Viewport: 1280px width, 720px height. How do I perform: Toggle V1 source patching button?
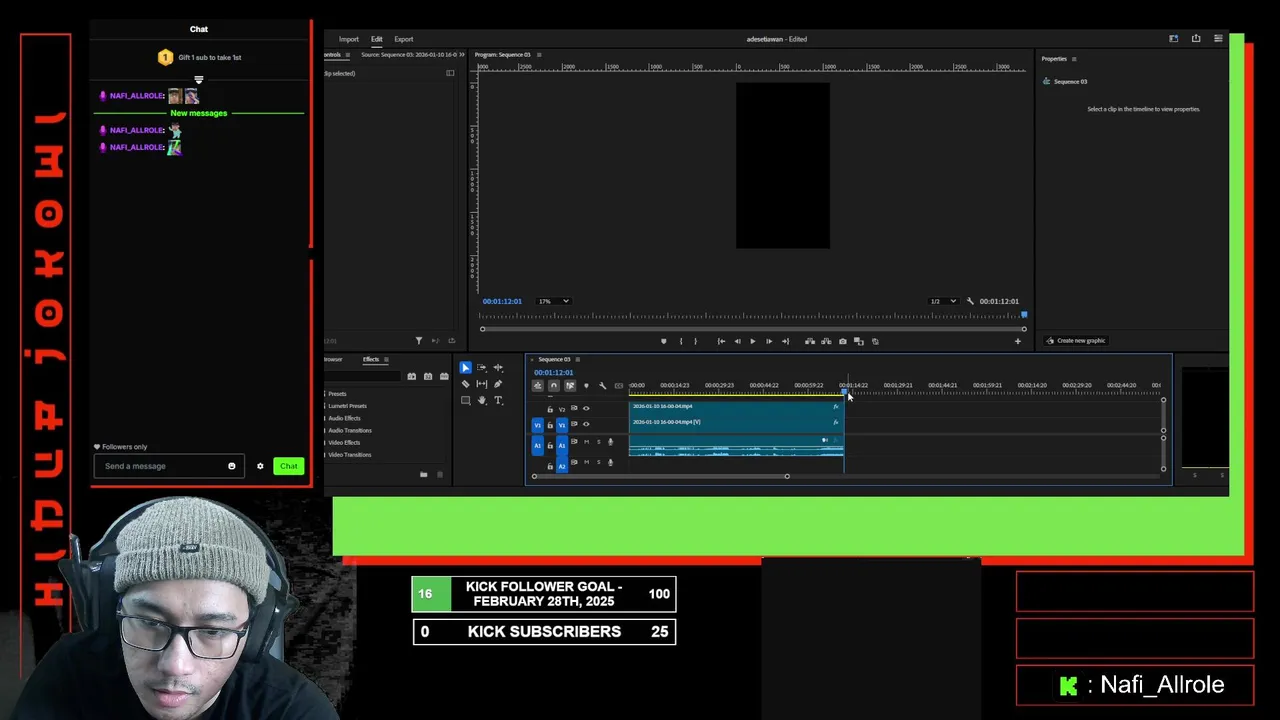[x=537, y=425]
